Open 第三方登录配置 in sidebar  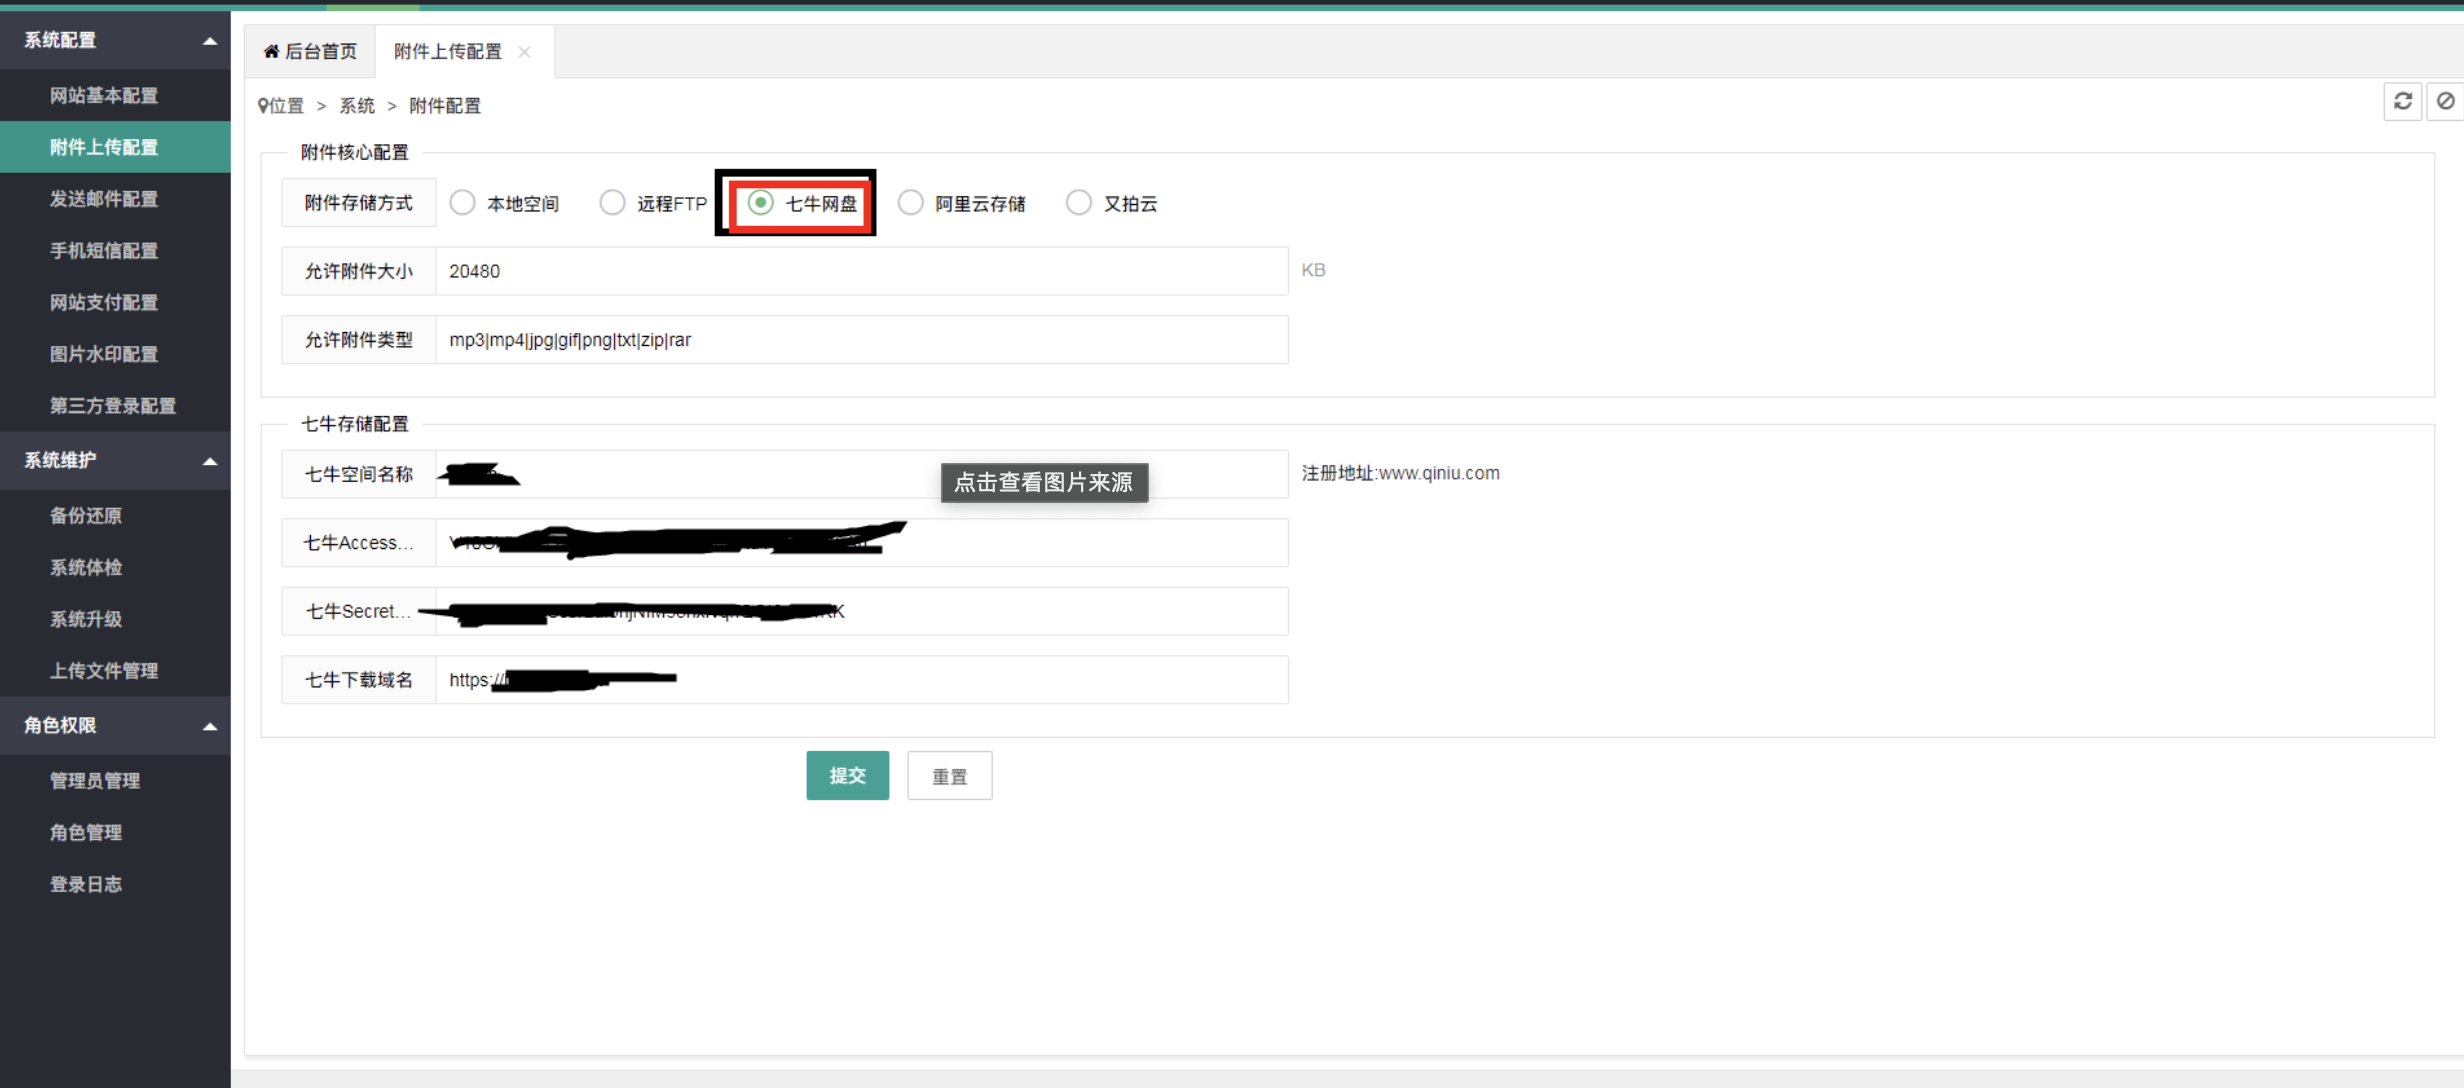(x=115, y=406)
